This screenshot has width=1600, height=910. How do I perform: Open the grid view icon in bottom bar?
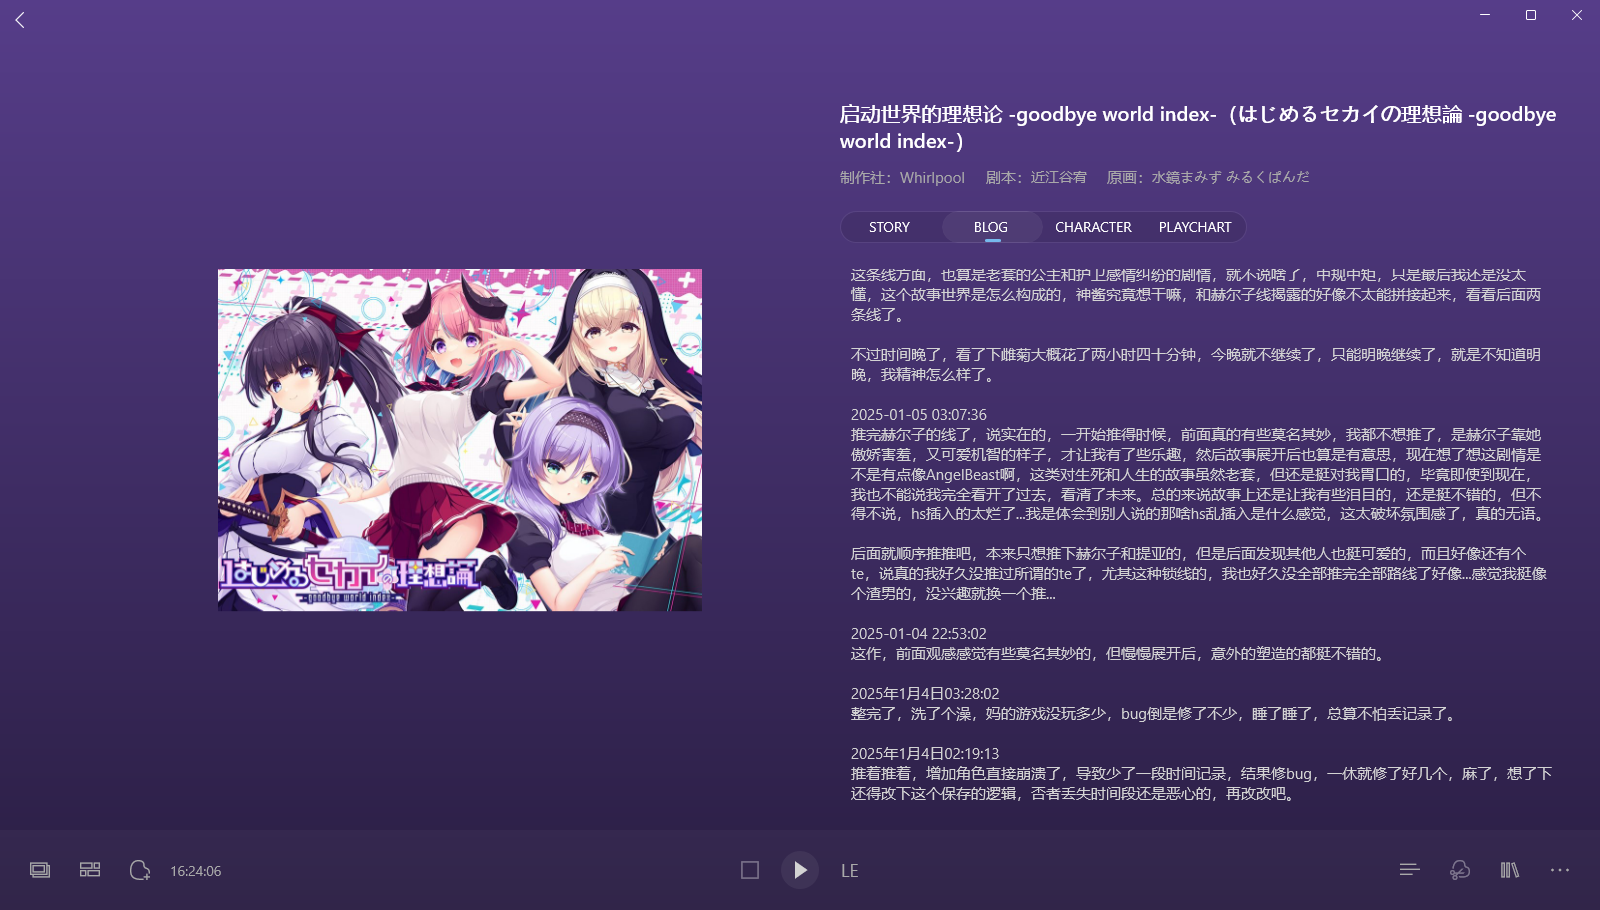pyautogui.click(x=90, y=870)
